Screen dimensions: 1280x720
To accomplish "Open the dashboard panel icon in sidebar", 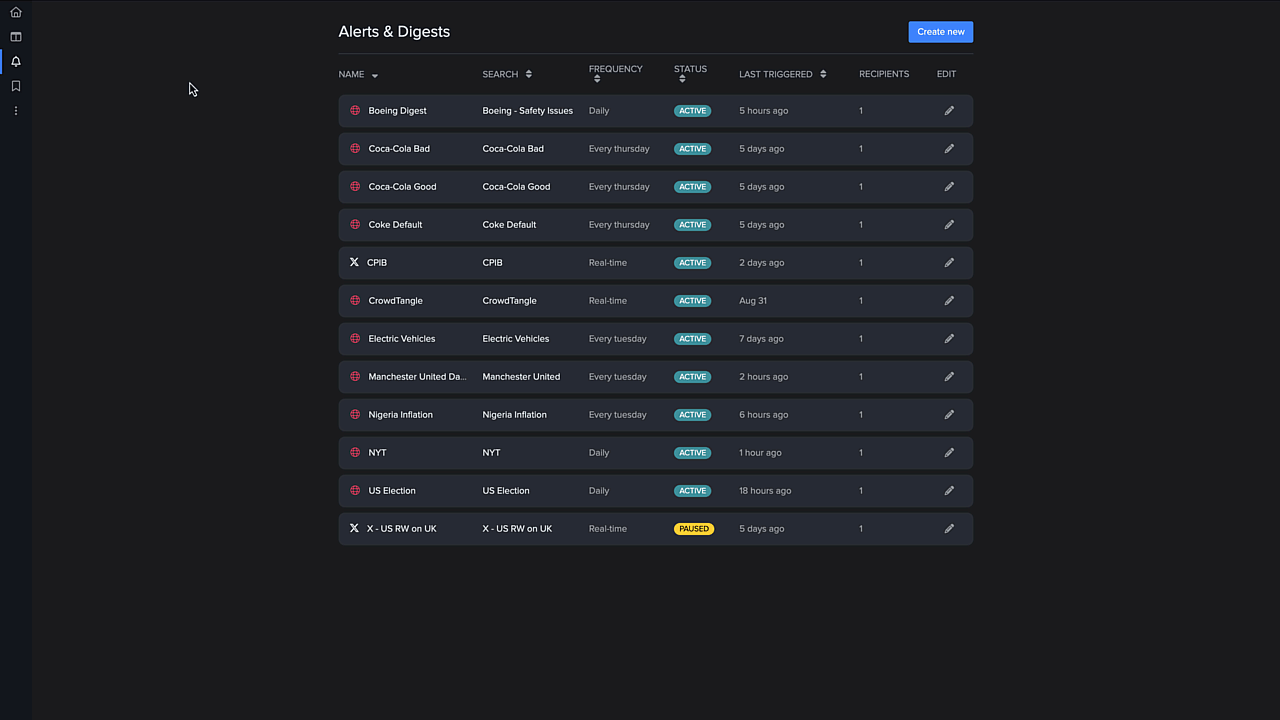I will click(x=16, y=37).
